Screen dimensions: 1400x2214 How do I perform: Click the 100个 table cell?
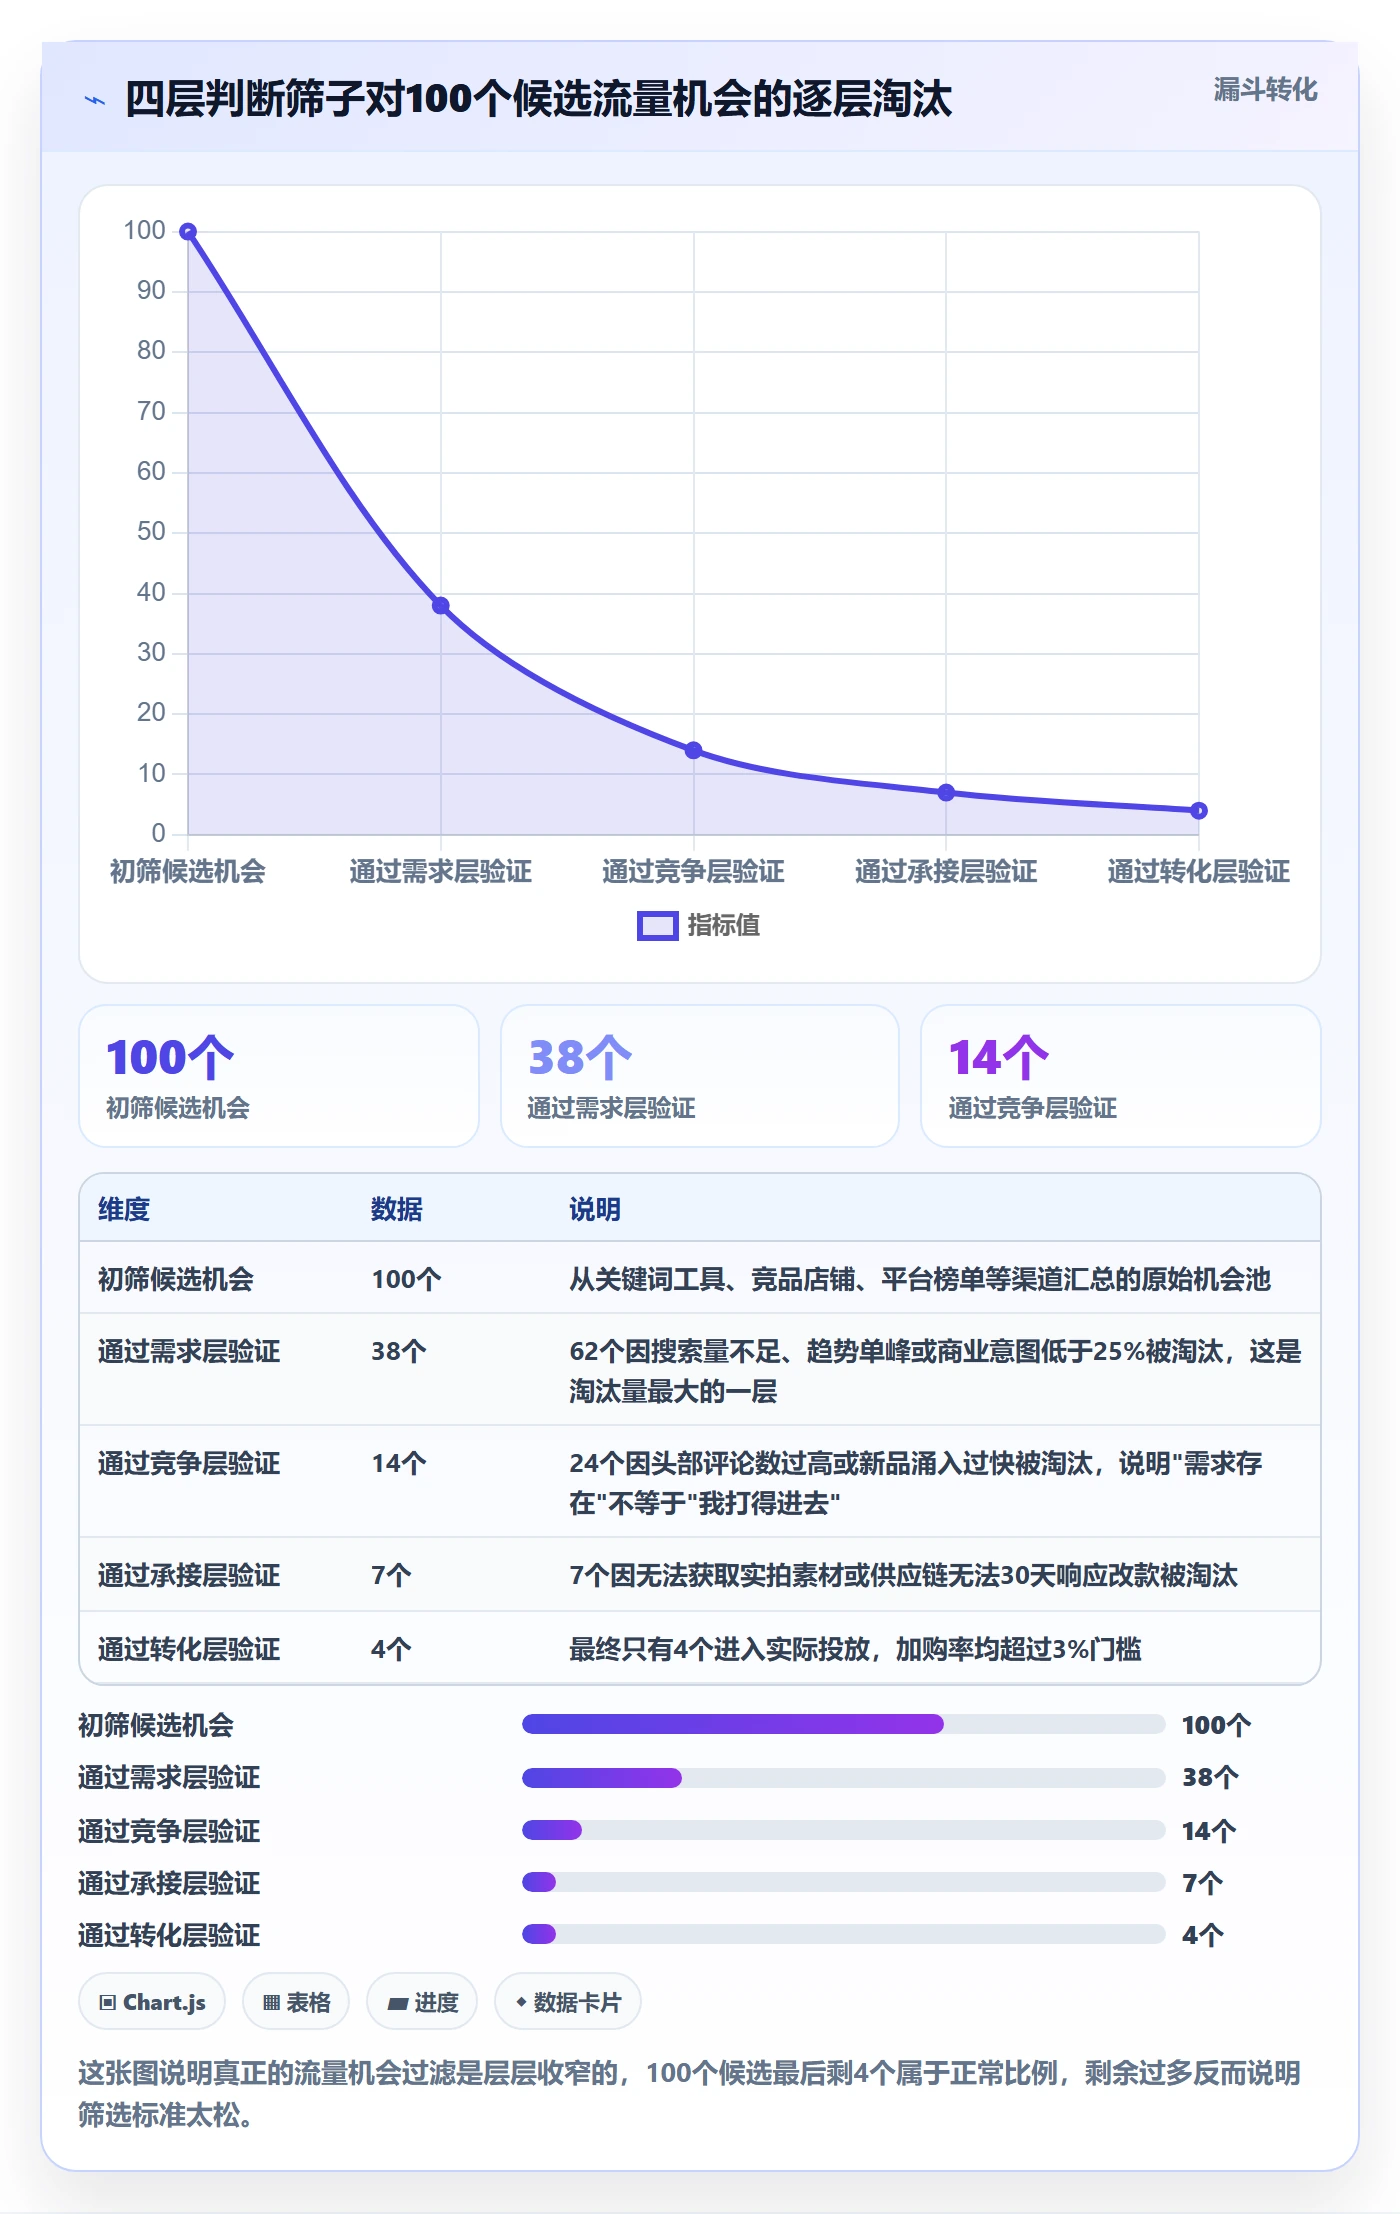(406, 1279)
